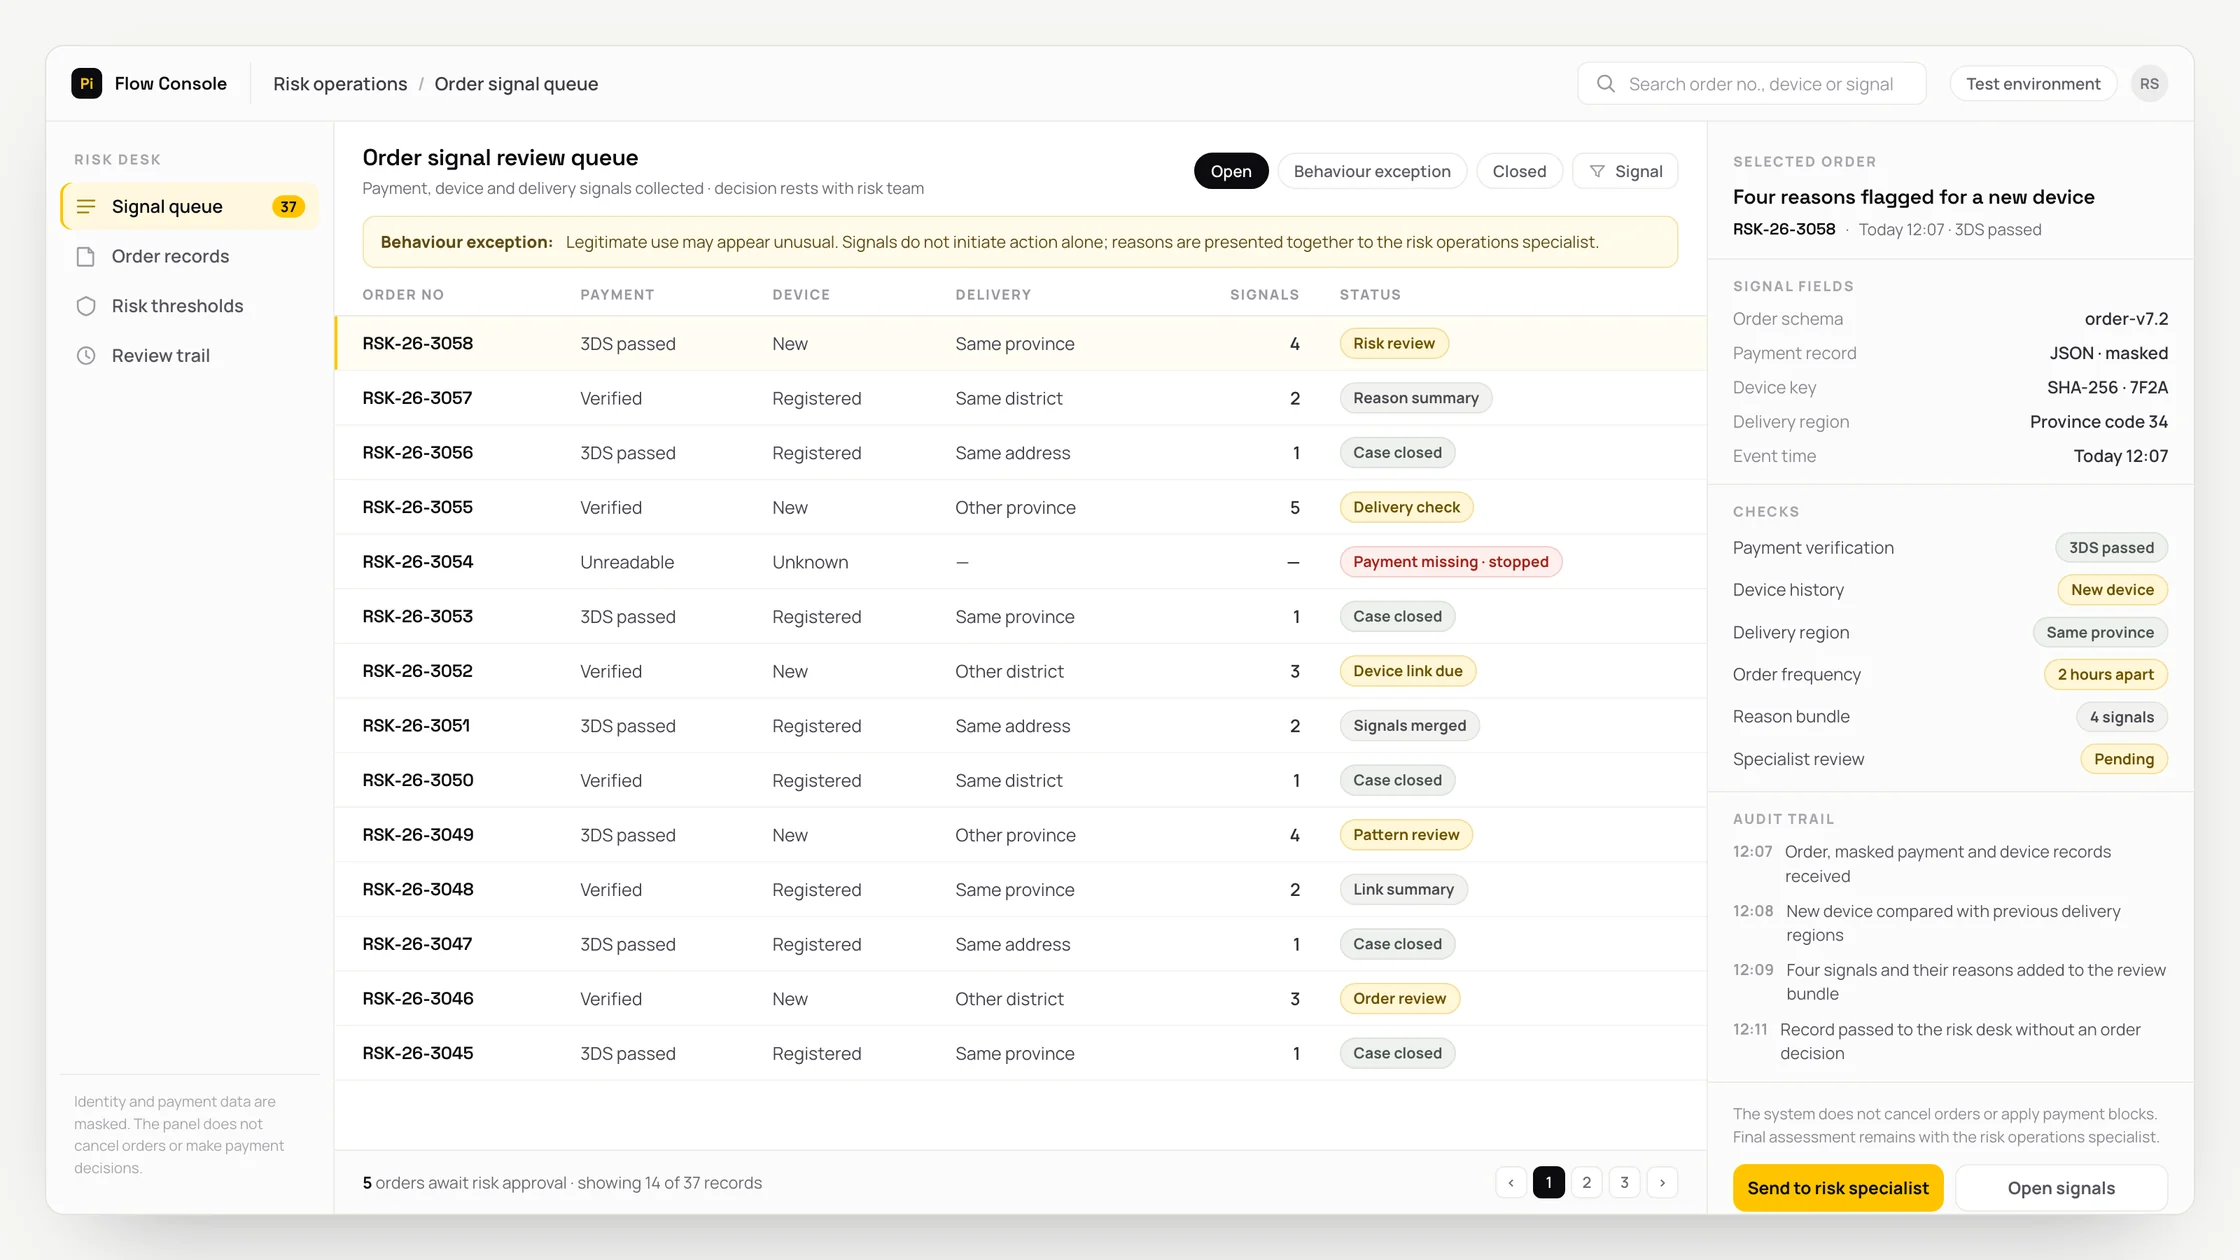Screen dimensions: 2240x1260
Task: Click the Order signal queue breadcrumb
Action: click(x=516, y=84)
